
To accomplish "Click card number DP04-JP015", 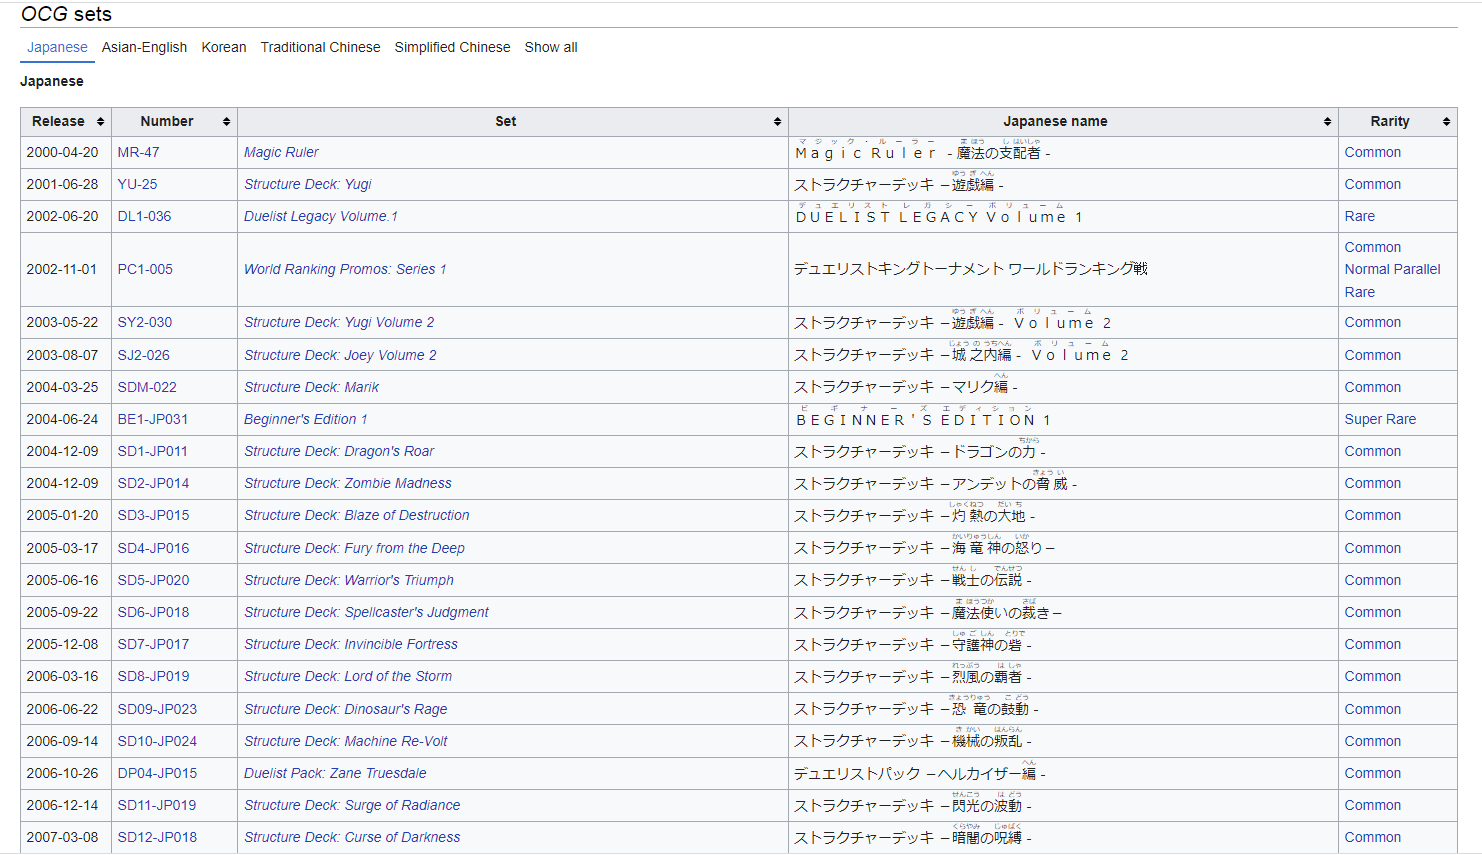I will (158, 773).
